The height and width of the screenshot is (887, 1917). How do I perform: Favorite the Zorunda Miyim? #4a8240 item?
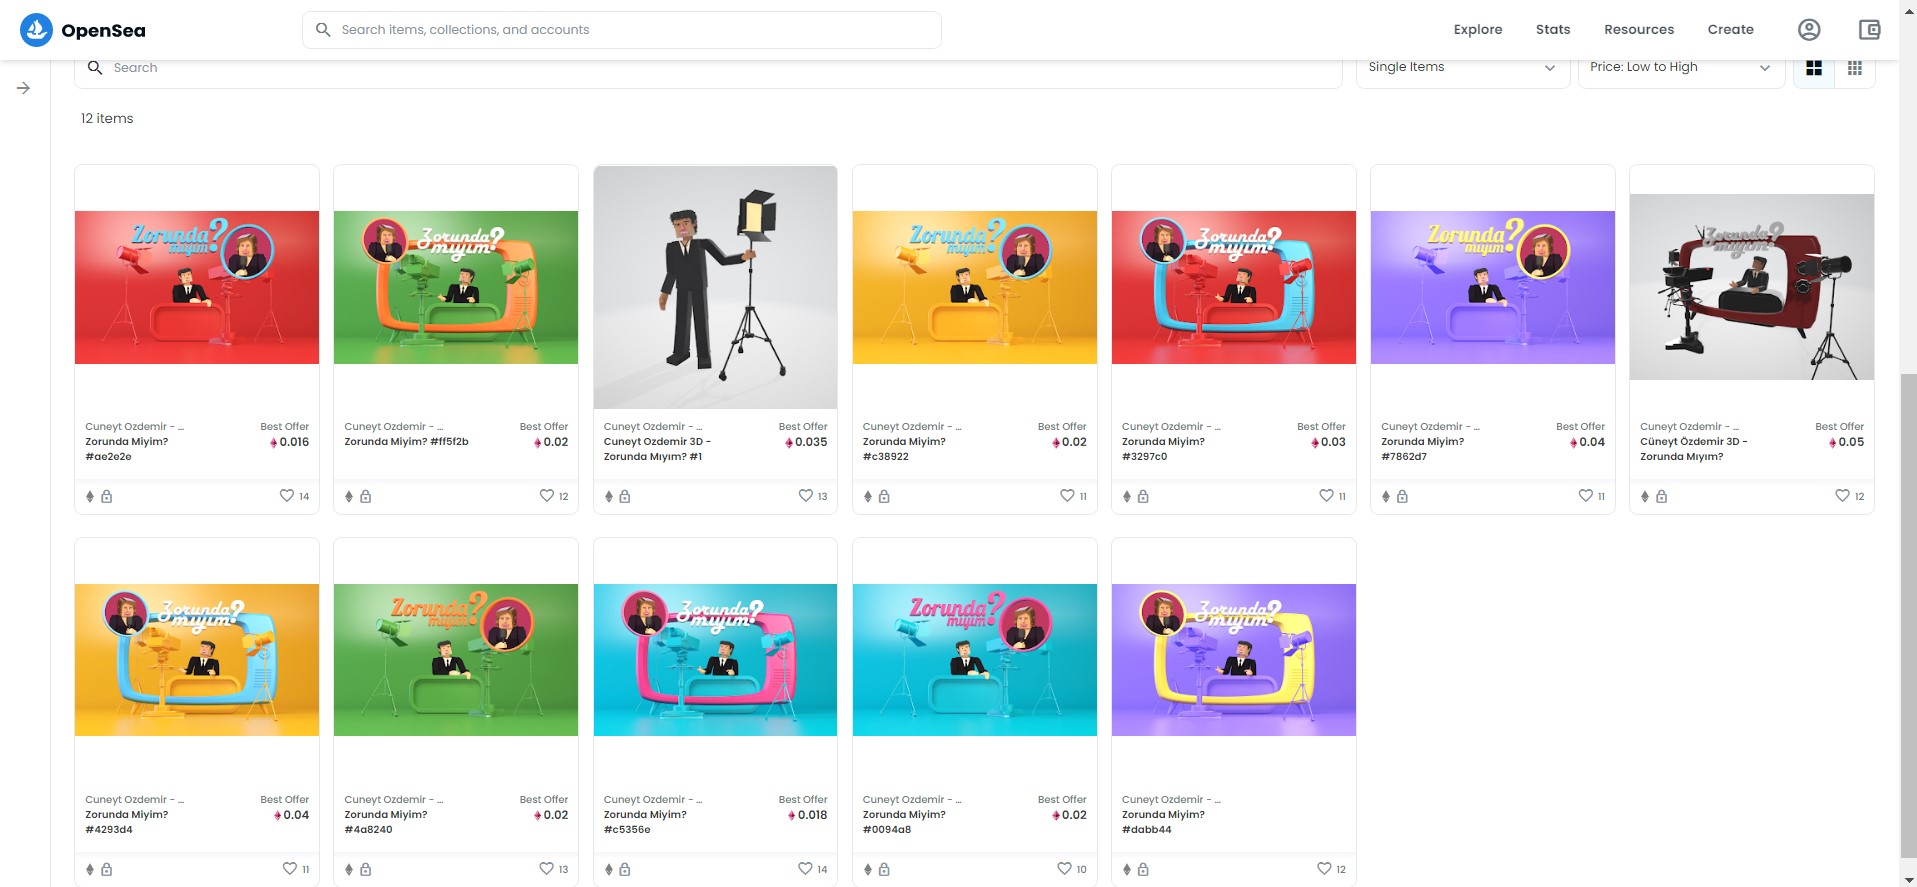[546, 869]
